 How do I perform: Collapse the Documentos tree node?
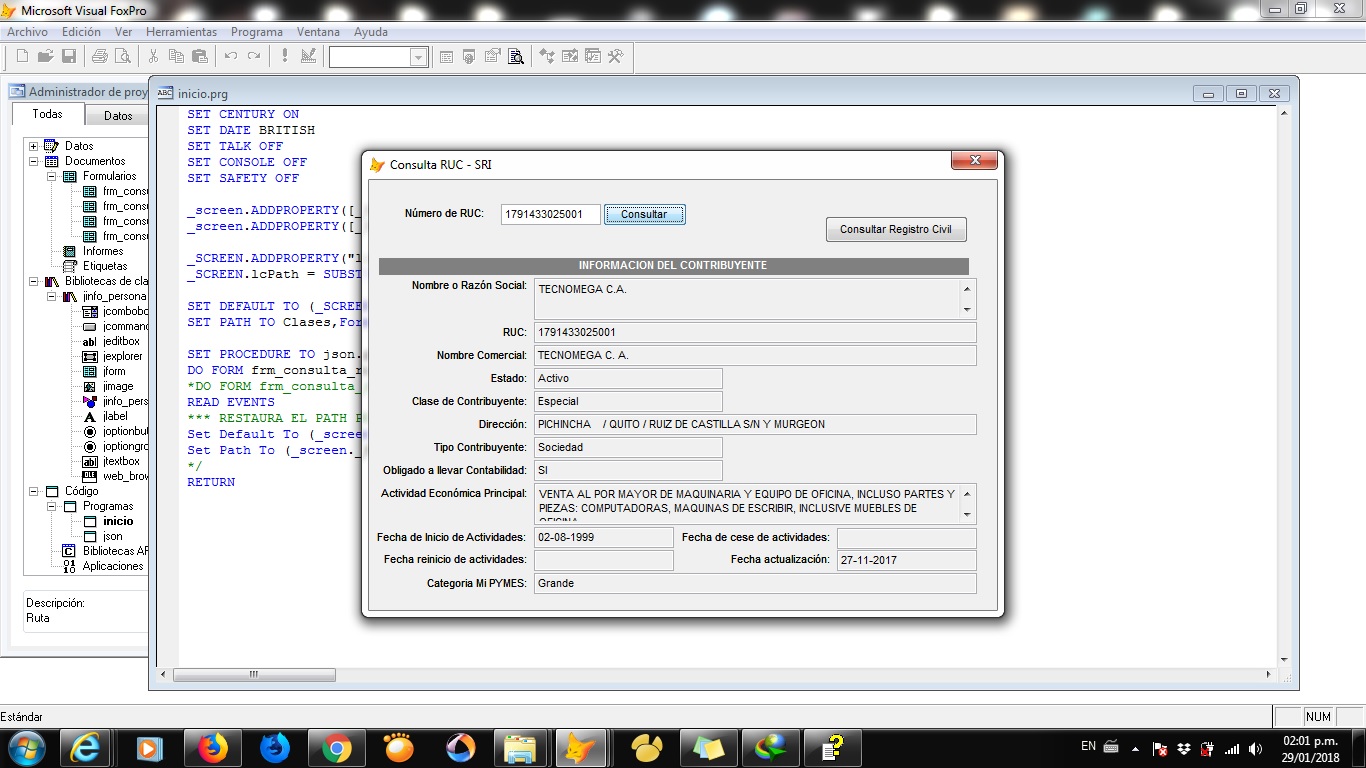(33, 161)
